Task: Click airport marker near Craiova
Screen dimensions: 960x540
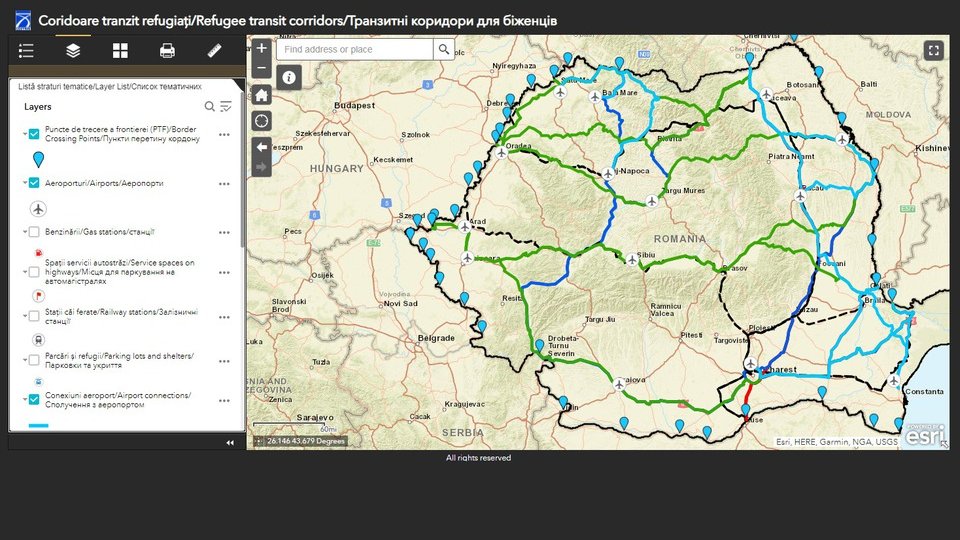Action: point(619,384)
